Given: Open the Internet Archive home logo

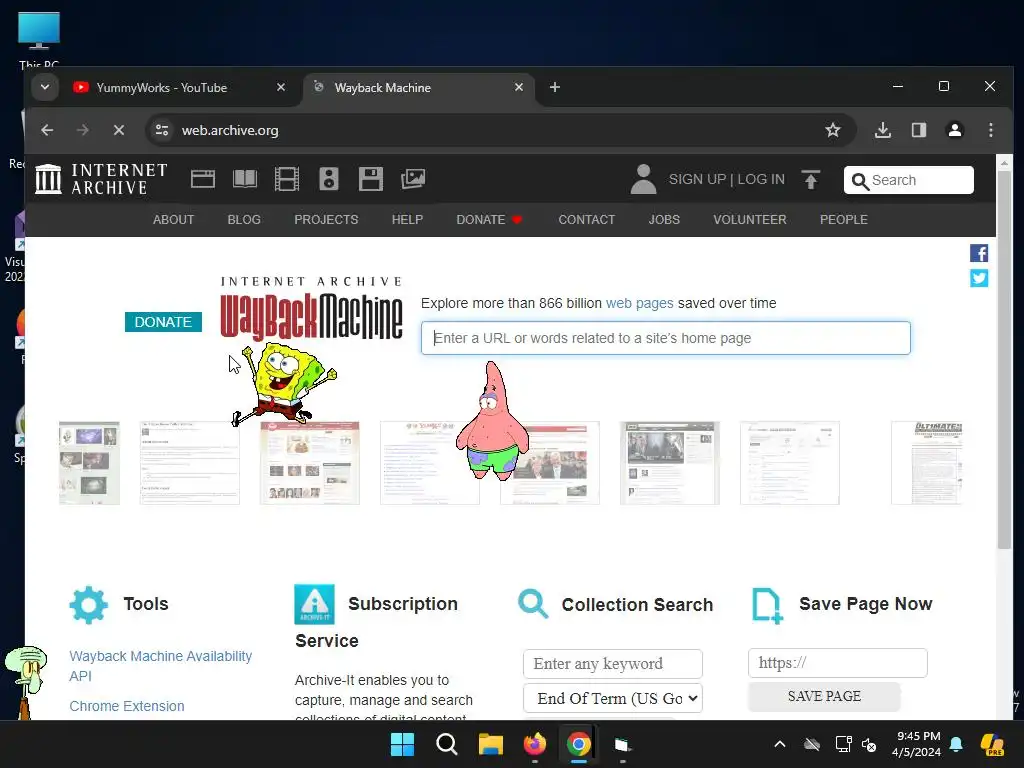Looking at the screenshot, I should point(101,179).
